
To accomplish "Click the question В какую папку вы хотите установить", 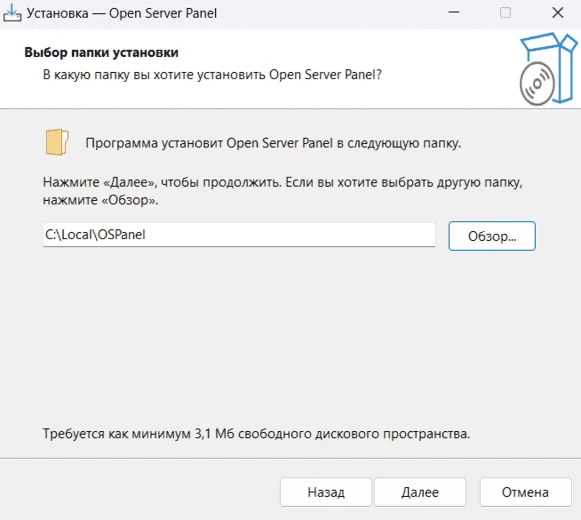I will (212, 74).
